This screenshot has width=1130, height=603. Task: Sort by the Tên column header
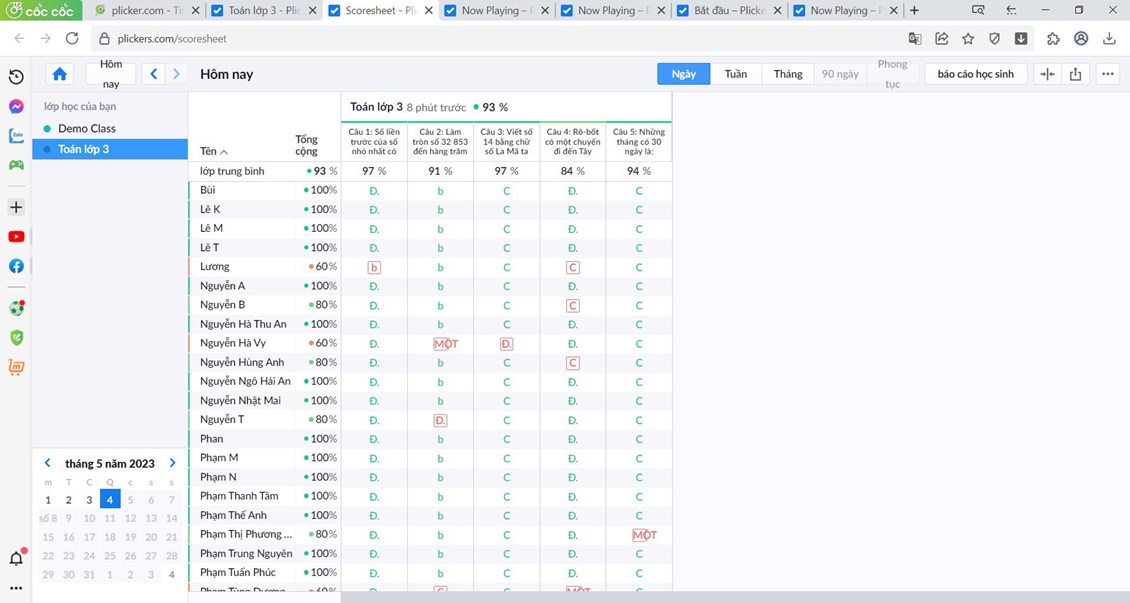213,152
